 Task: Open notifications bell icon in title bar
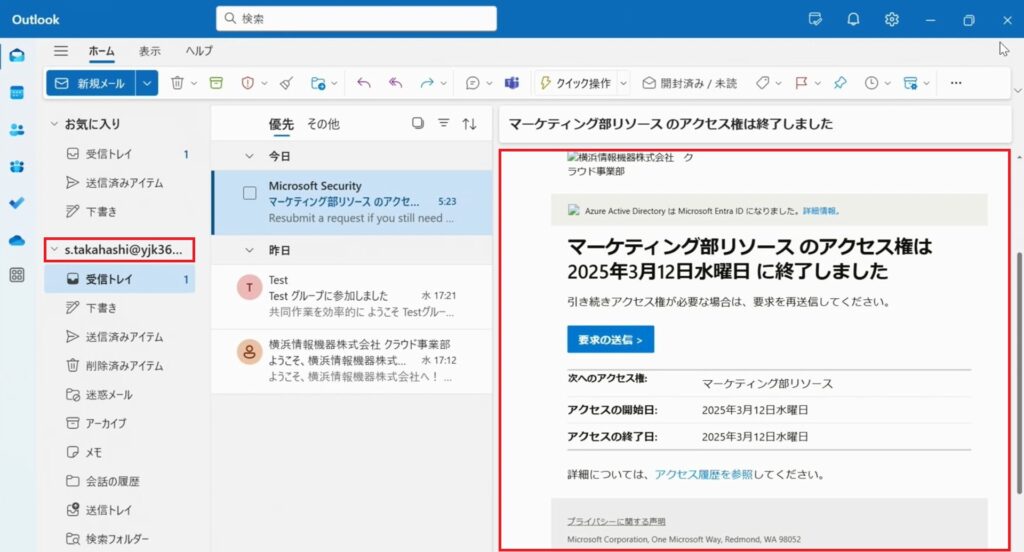click(854, 20)
